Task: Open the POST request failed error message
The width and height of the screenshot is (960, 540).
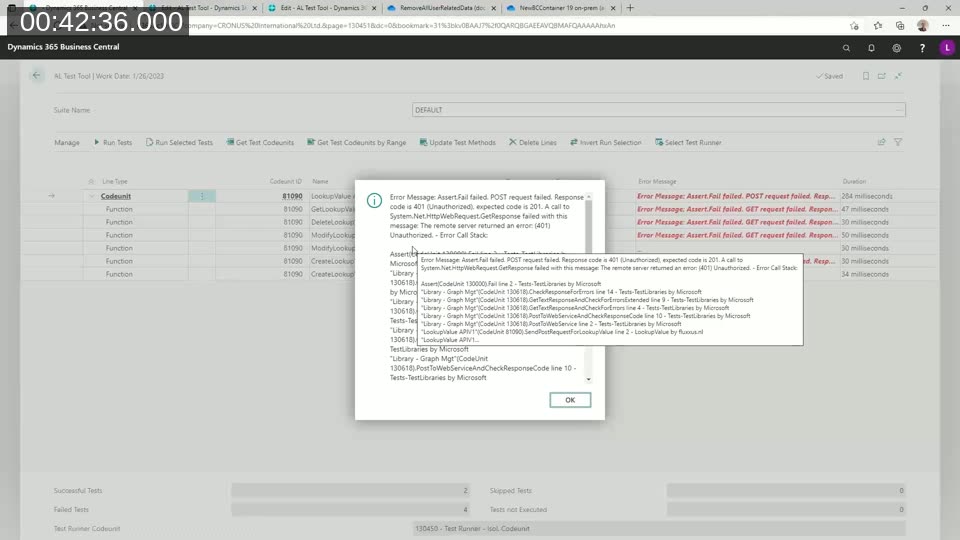Action: click(x=735, y=197)
